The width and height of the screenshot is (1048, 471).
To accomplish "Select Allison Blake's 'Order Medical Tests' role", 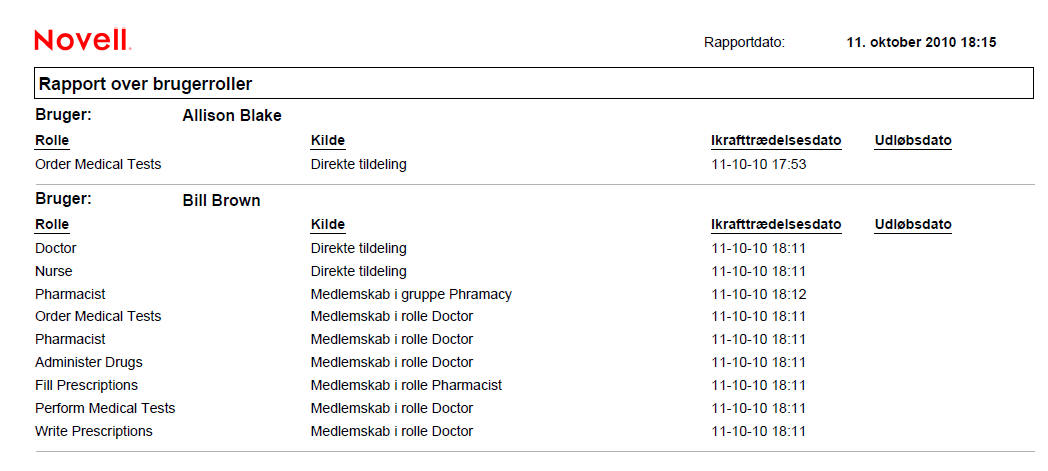I will click(98, 164).
